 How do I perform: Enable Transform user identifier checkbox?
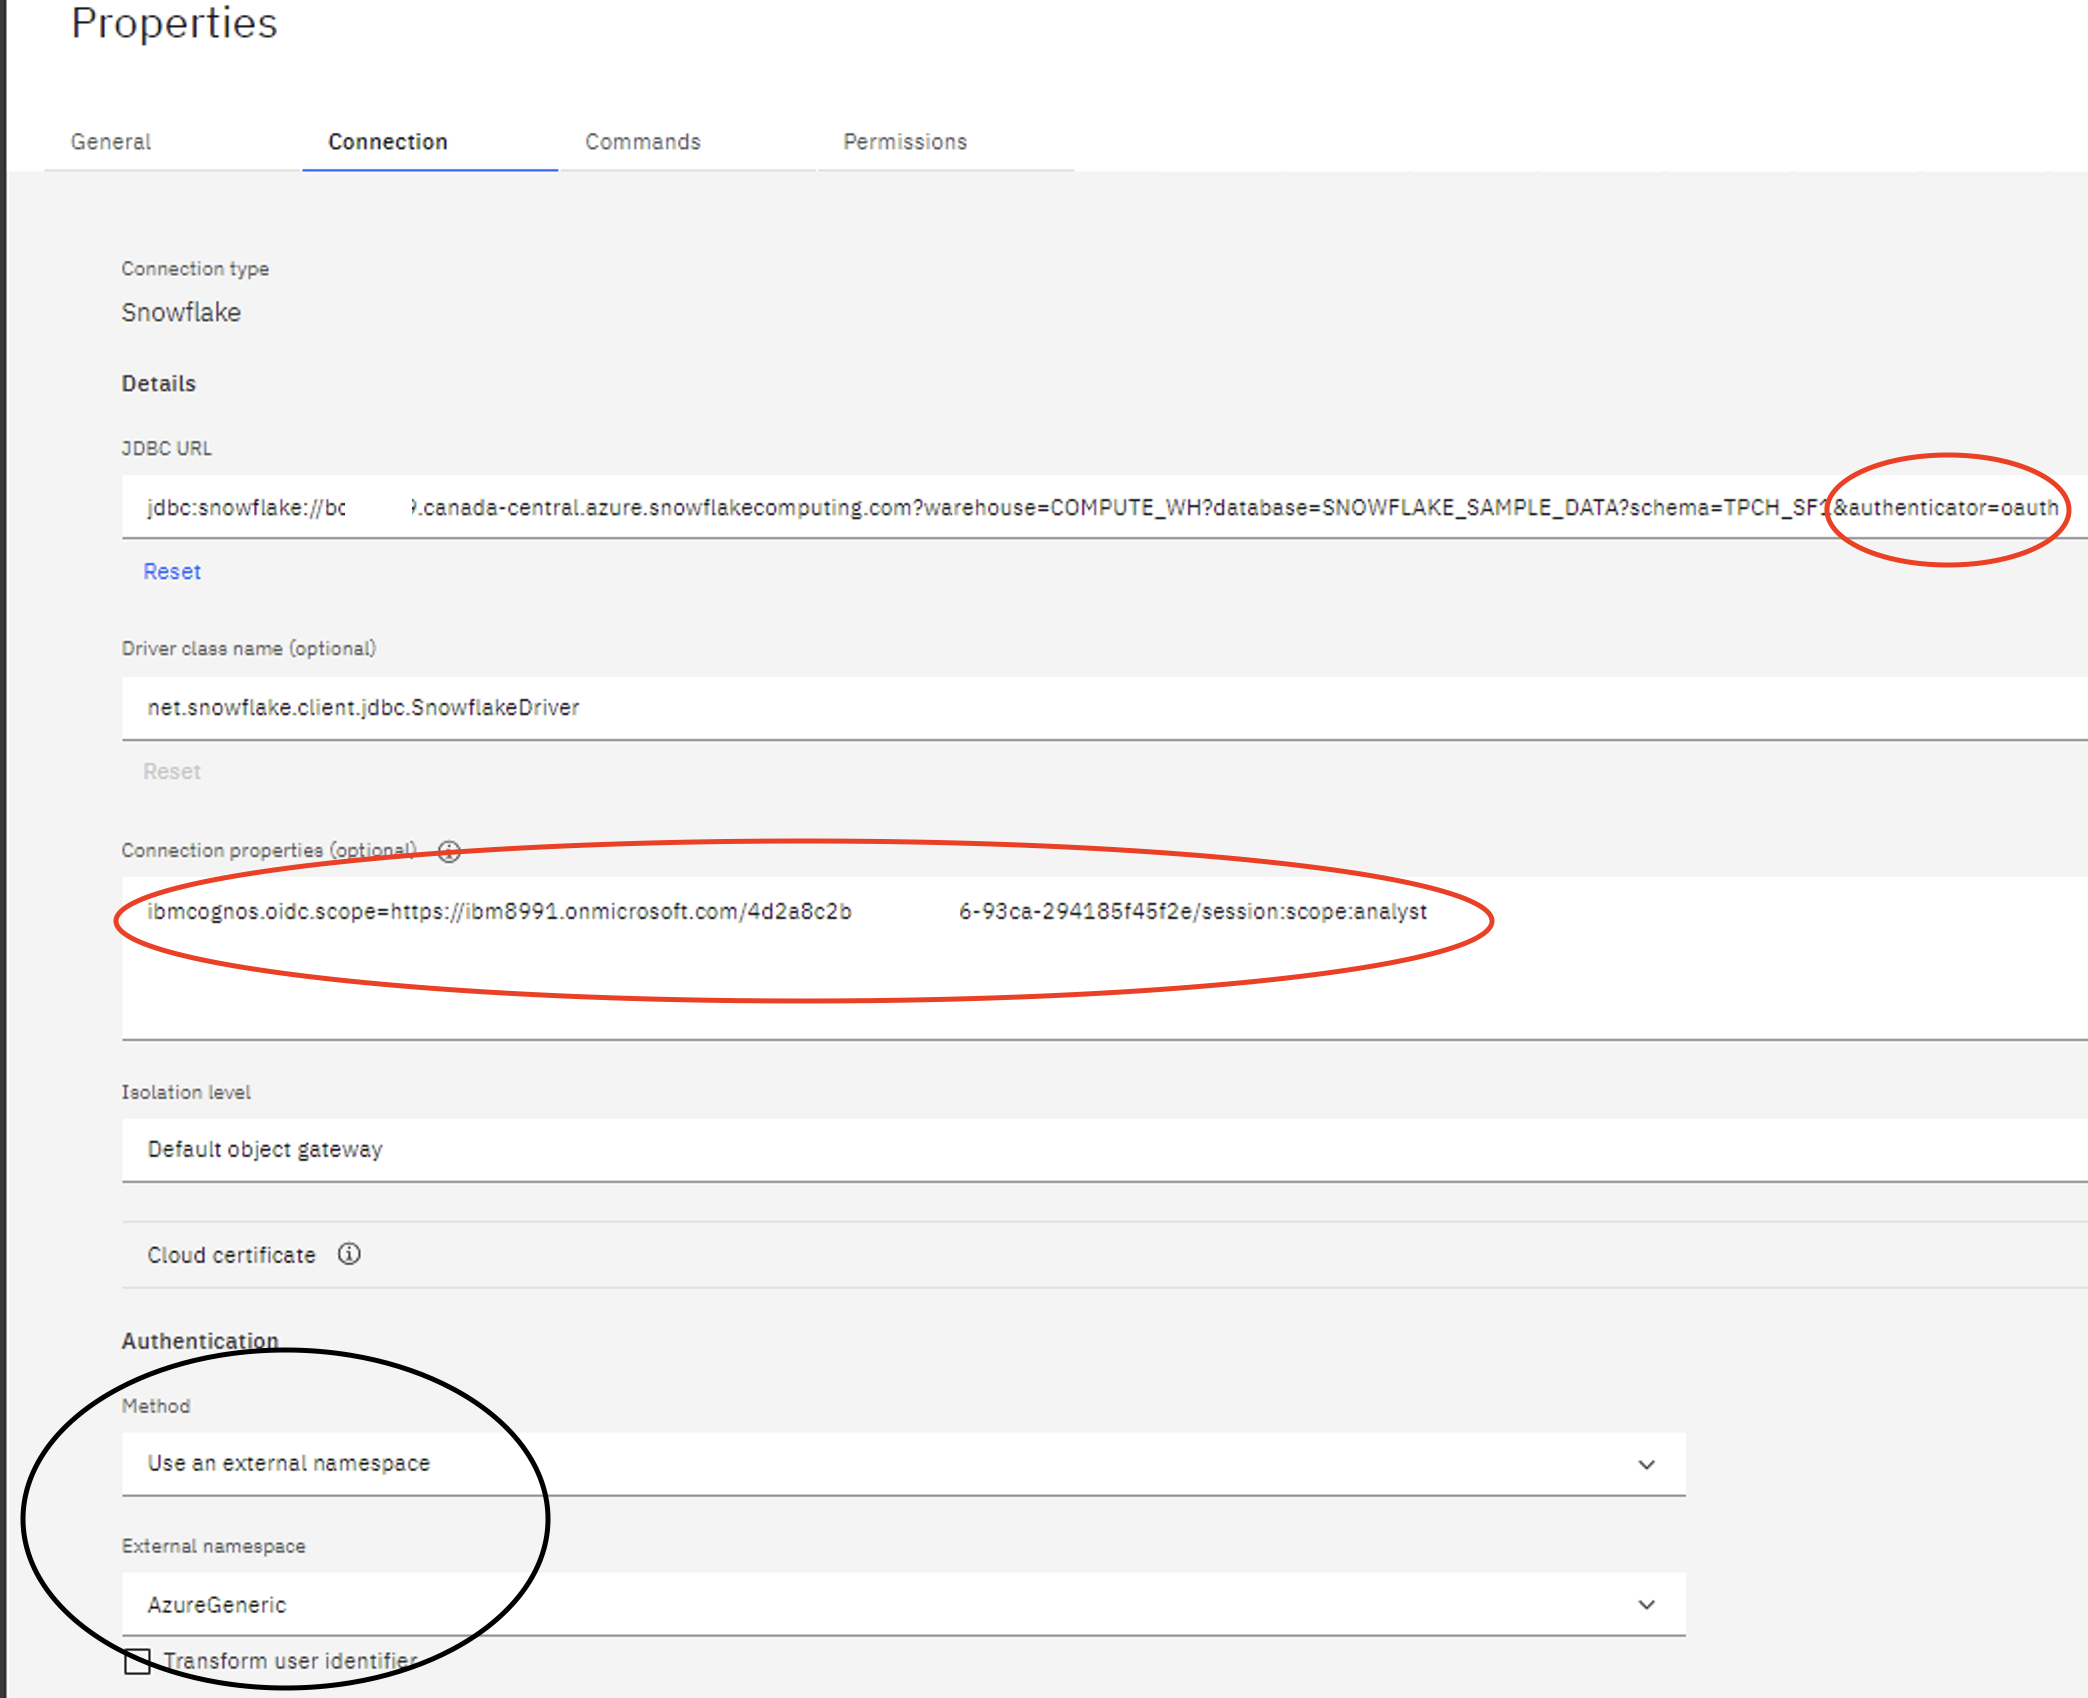coord(137,1661)
